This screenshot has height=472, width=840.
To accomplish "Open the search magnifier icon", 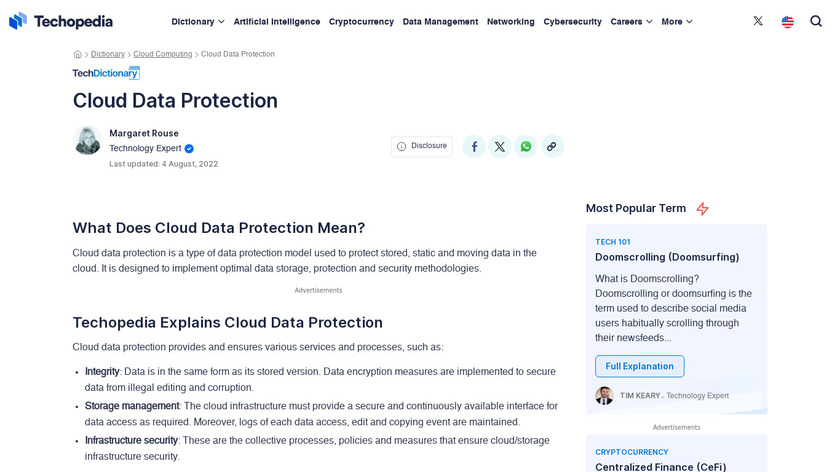I will (x=816, y=21).
